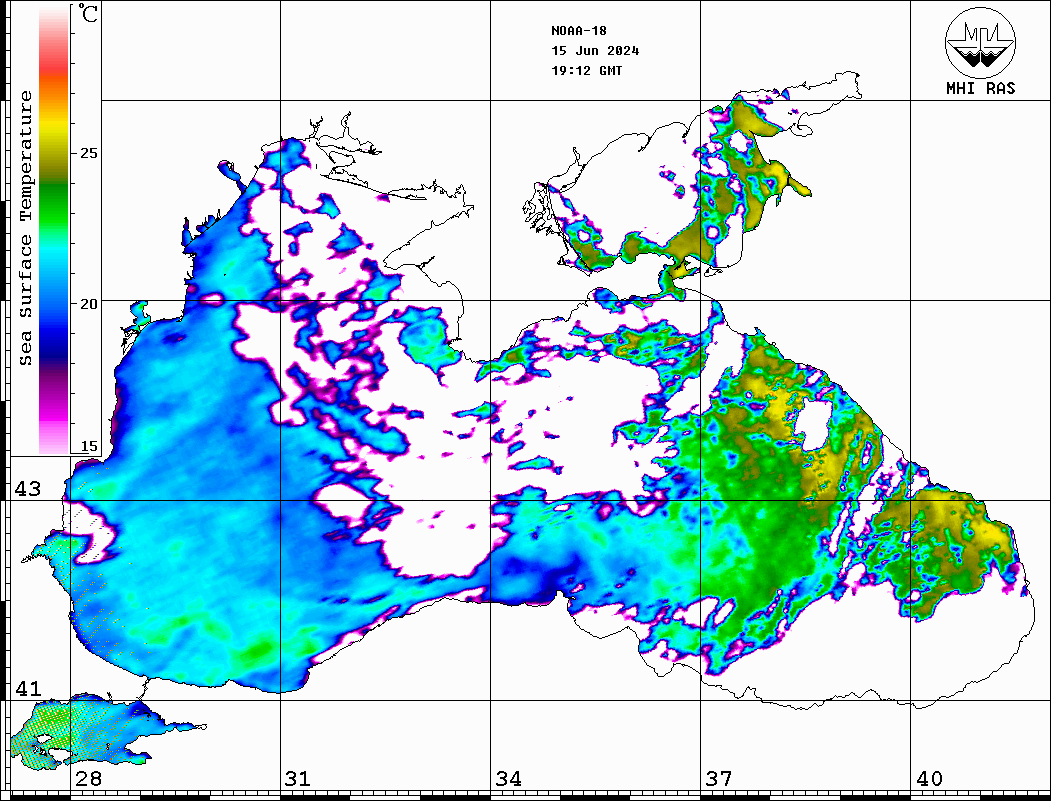1051x801 pixels.
Task: Select the 'MHI RAS' label text
Action: tap(980, 88)
